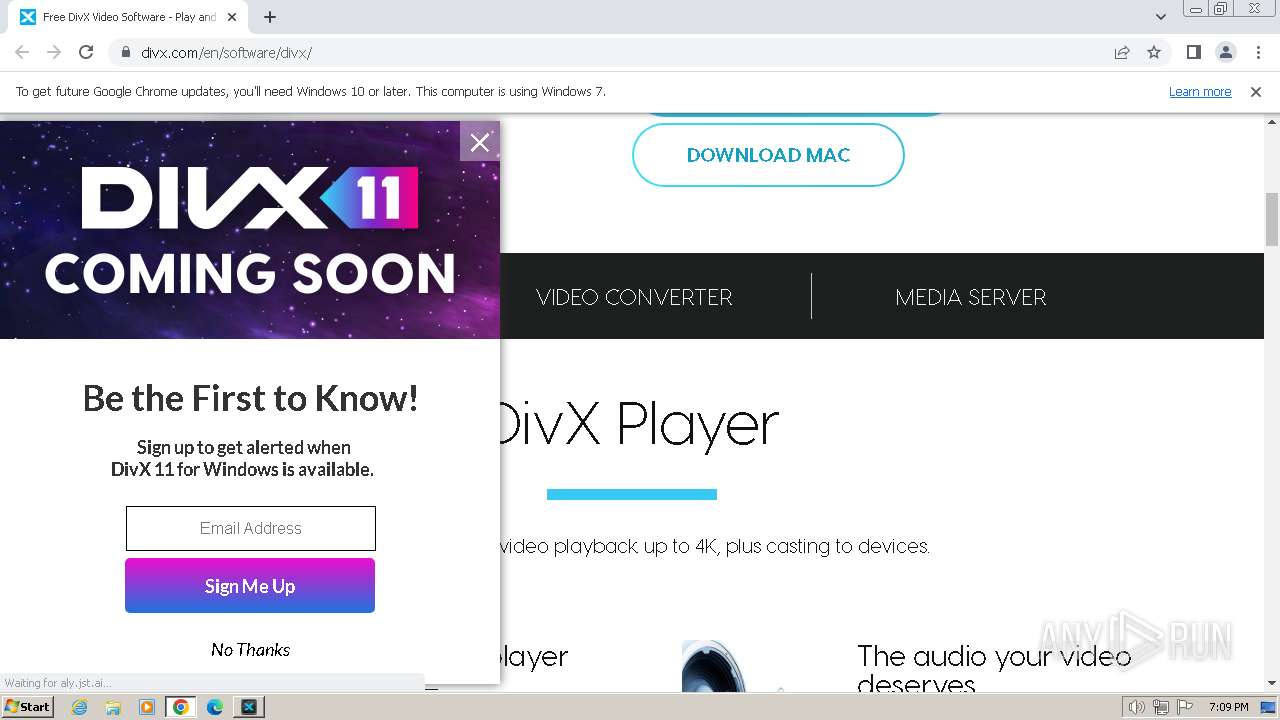
Task: Reload the current DivX page
Action: point(86,53)
